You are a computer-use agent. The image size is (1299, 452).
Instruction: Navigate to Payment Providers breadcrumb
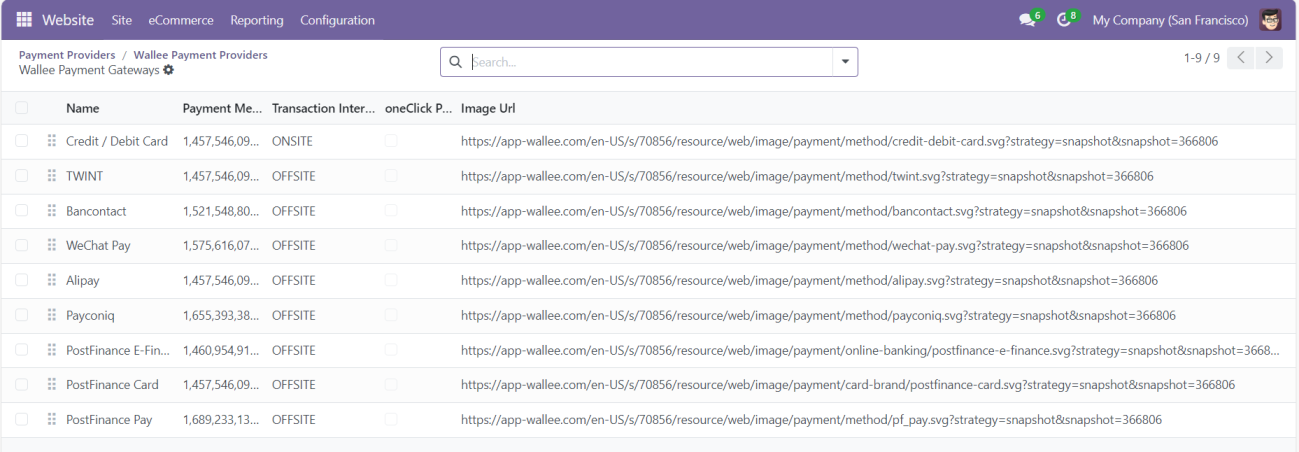pos(67,55)
